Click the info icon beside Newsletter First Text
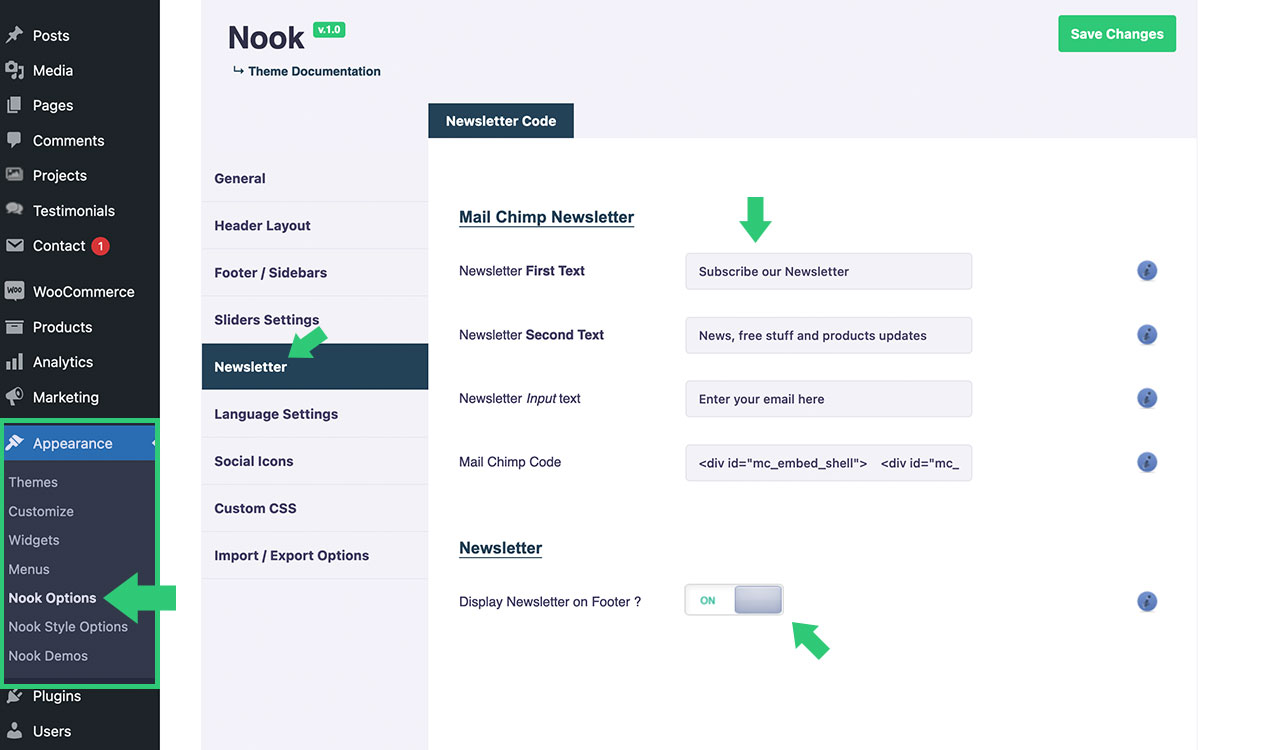 (1147, 271)
